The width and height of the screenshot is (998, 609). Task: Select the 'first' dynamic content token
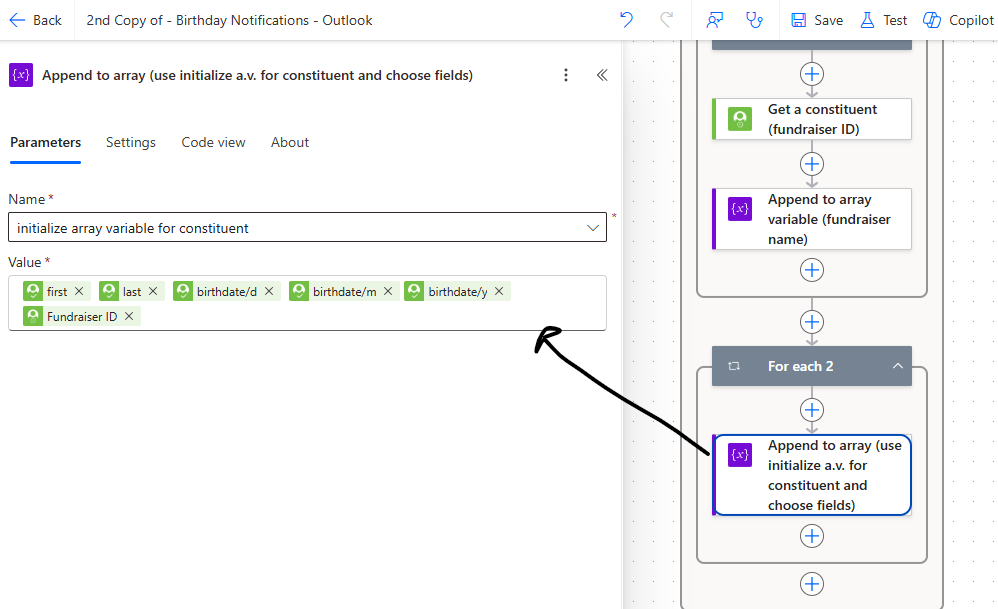(x=57, y=291)
